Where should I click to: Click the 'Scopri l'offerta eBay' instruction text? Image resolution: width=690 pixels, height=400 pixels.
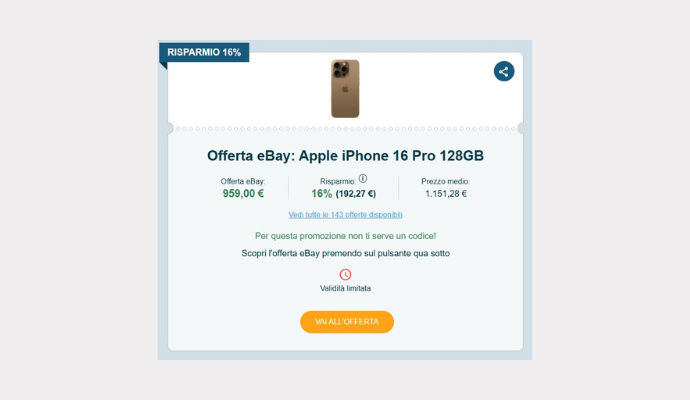[345, 253]
